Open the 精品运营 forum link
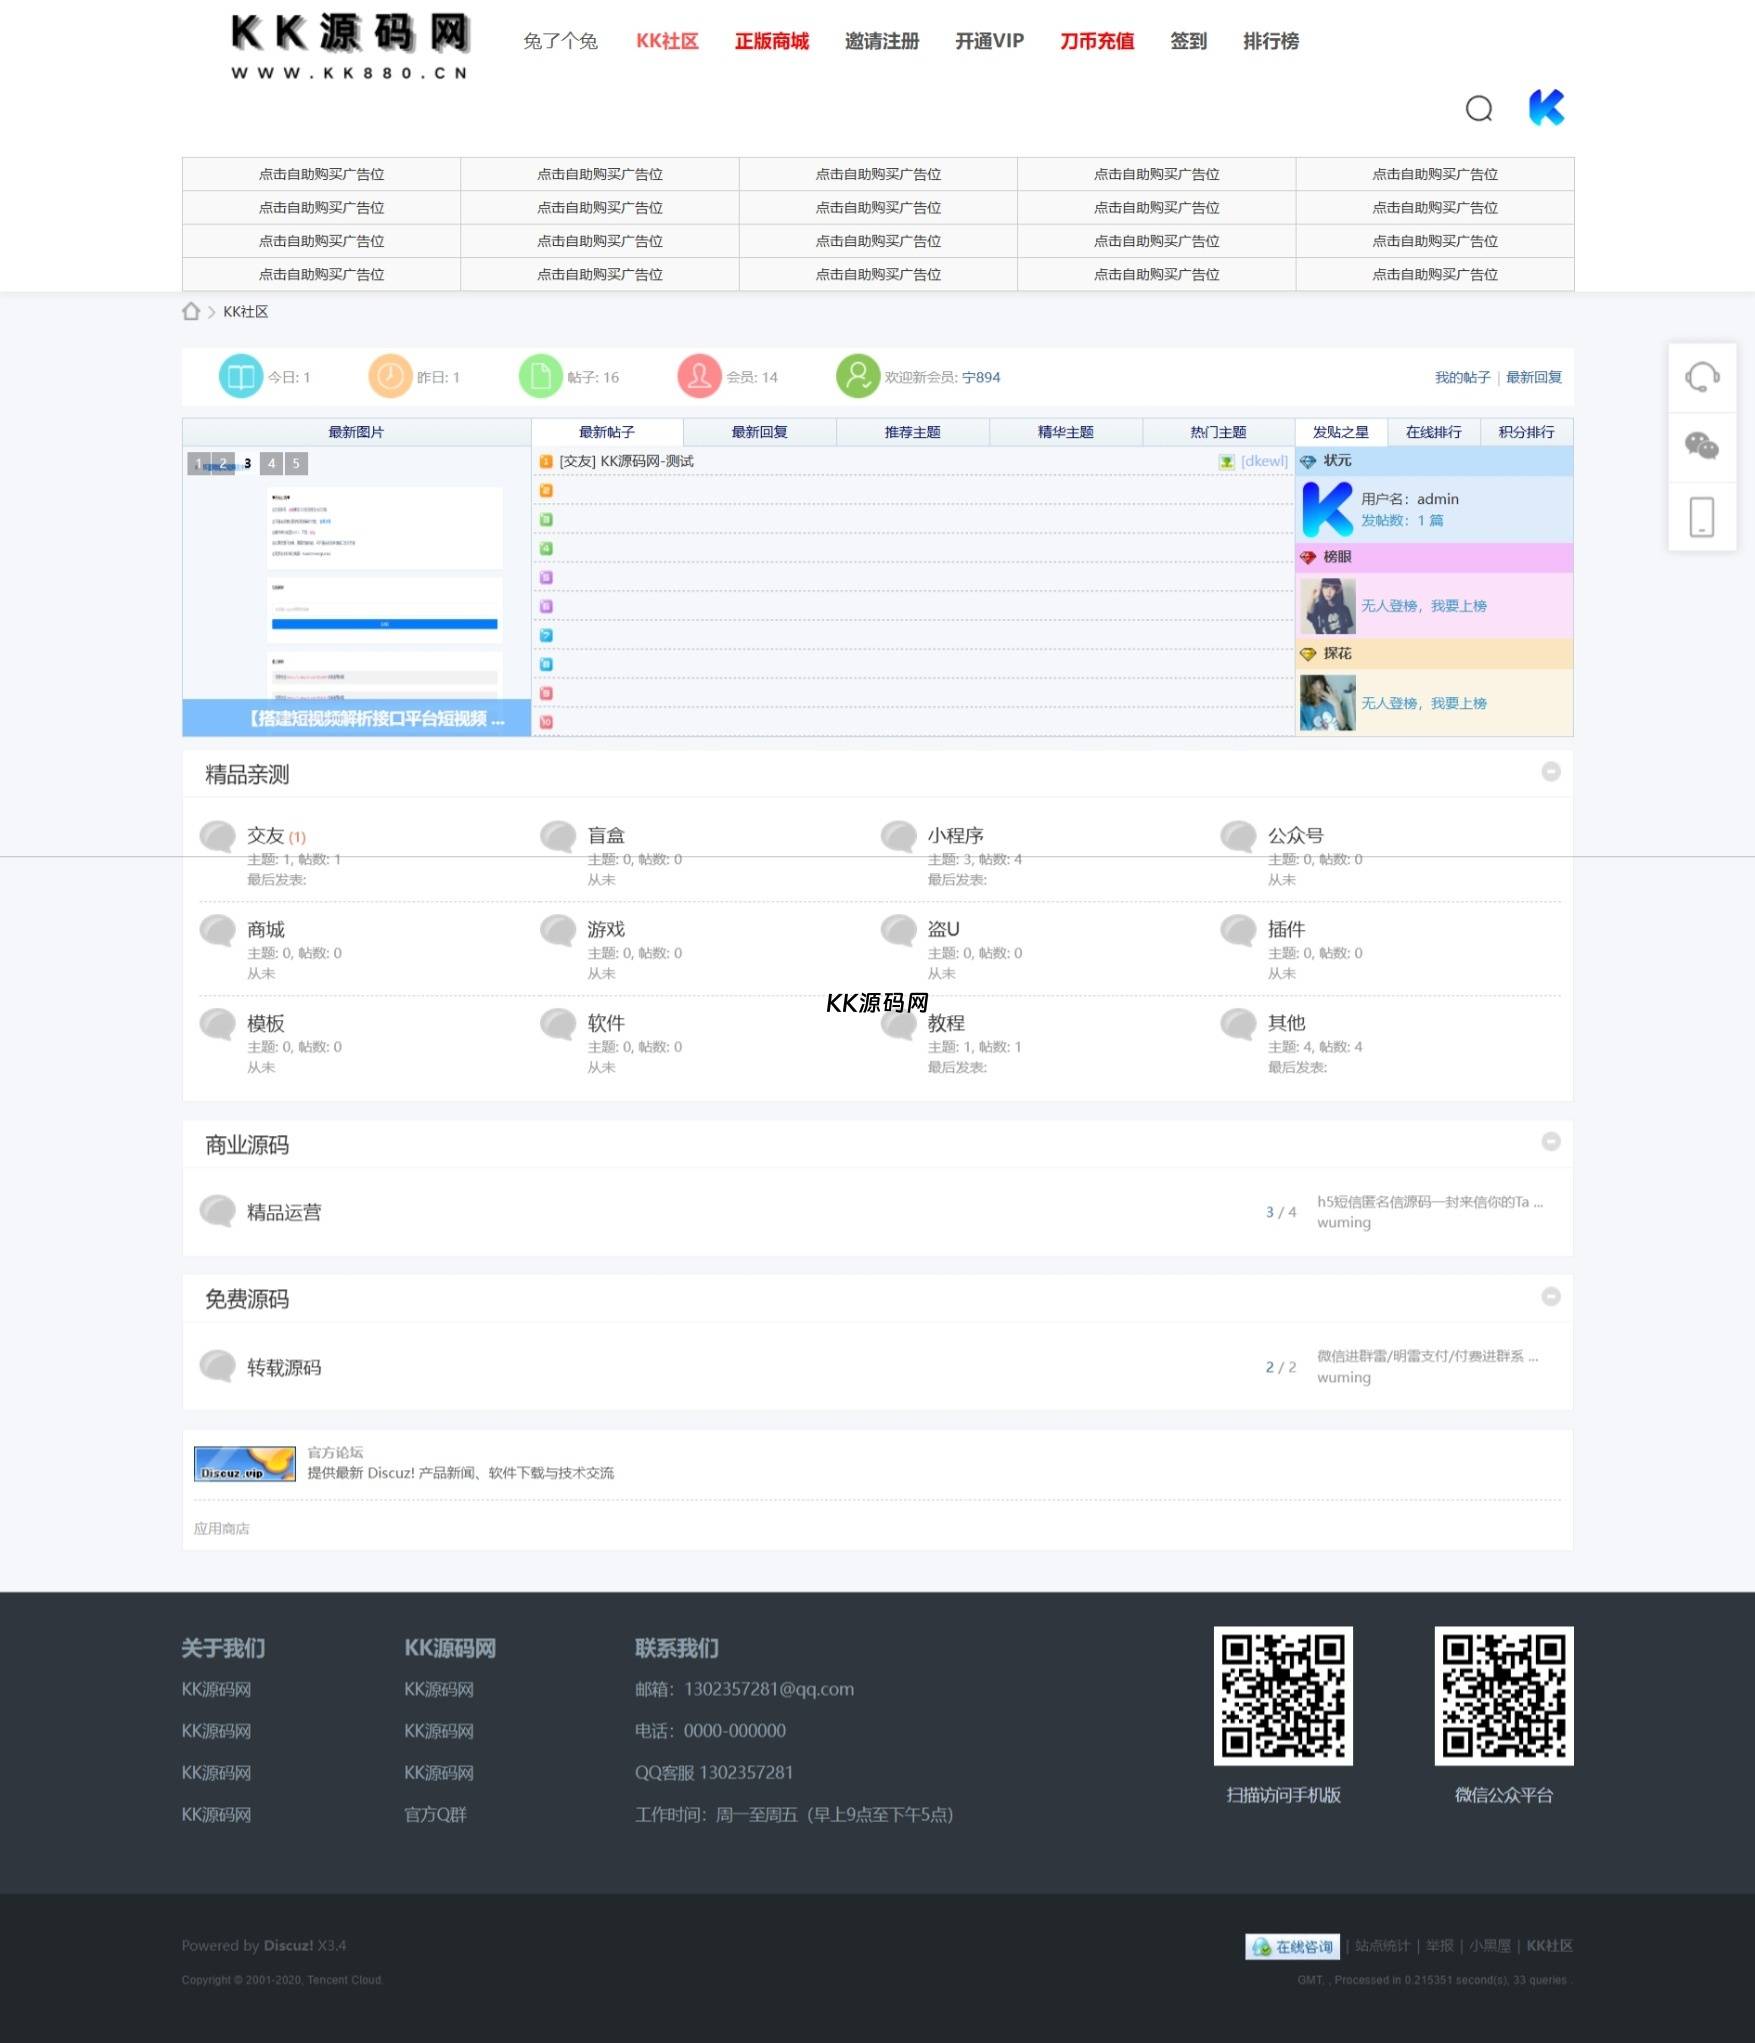1755x2043 pixels. point(284,1212)
